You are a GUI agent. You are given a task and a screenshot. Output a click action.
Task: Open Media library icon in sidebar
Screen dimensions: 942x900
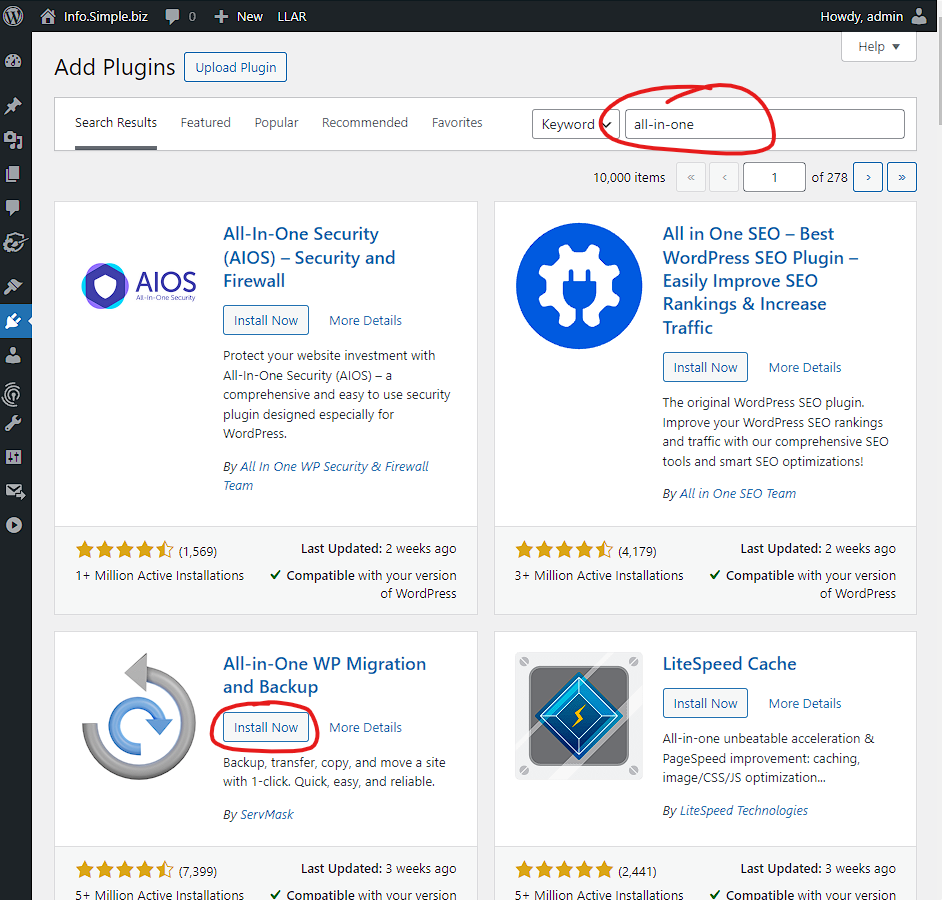[x=13, y=140]
